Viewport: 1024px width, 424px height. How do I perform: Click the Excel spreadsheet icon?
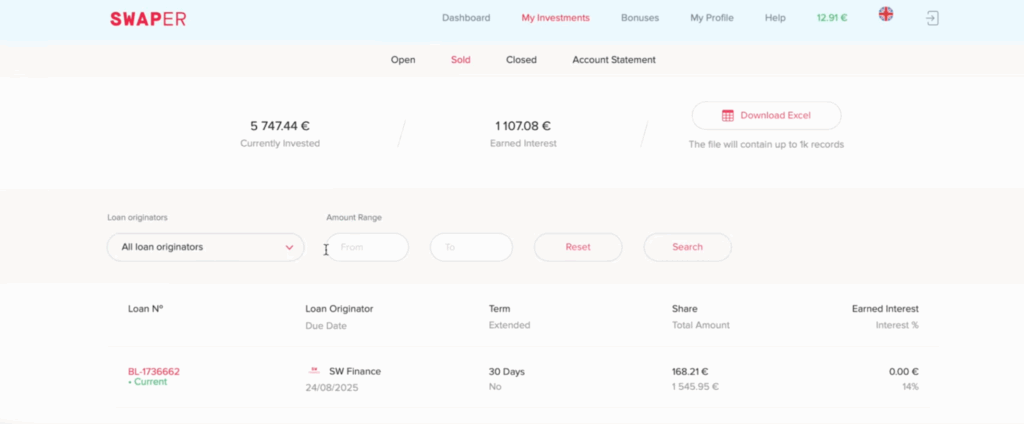[728, 115]
